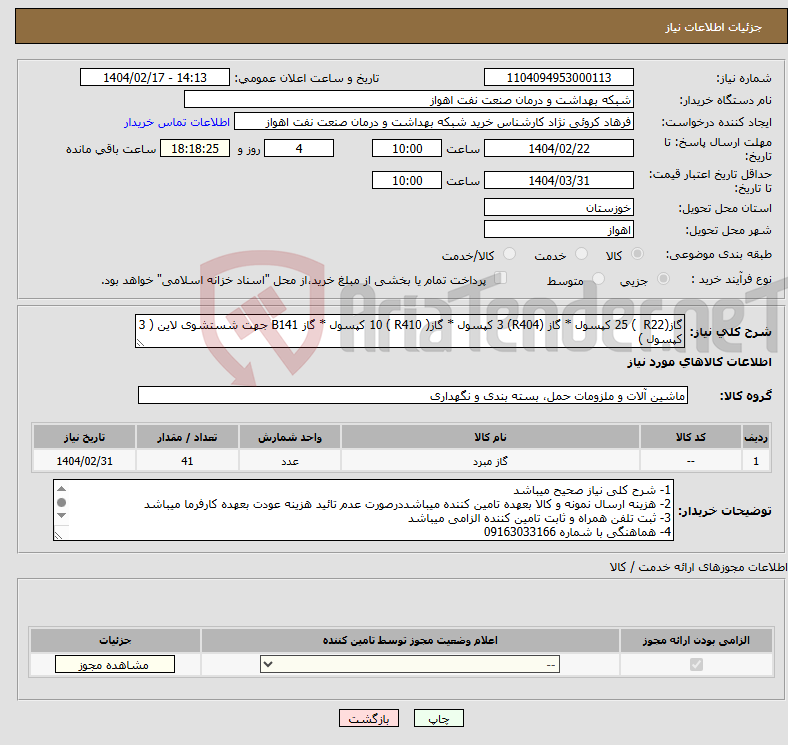Click scroll up arrow in buyer notes
The image size is (788, 745).
pos(61,489)
